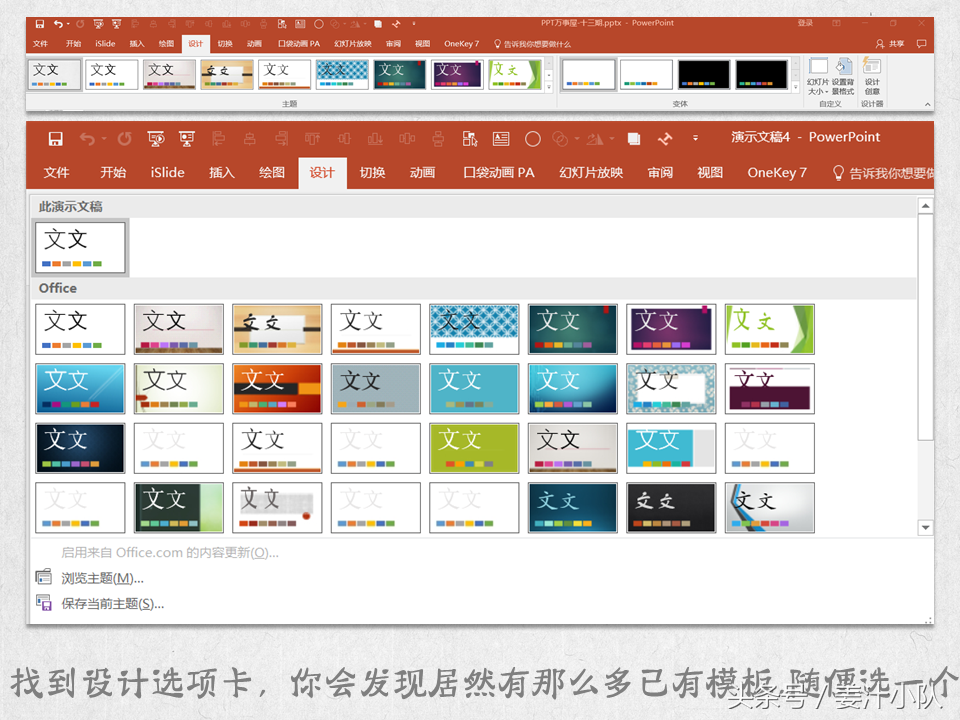Start slideshow from current slide in 演示文稿4 toolbar
Viewport: 960px width, 720px height.
tap(187, 139)
